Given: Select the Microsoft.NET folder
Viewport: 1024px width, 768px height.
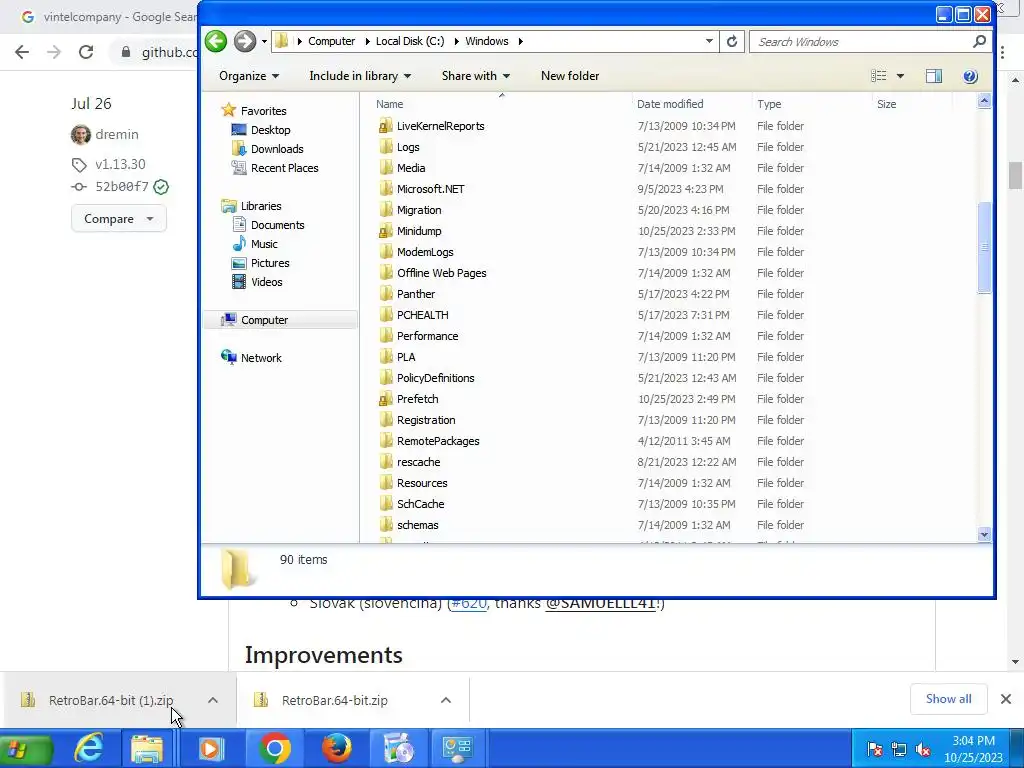Looking at the screenshot, I should 430,189.
